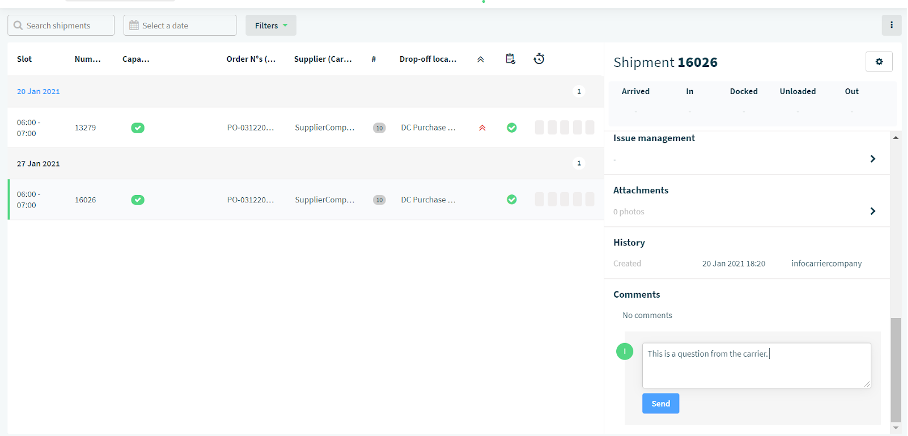
Task: Click the Attachments heading
Action: point(640,190)
